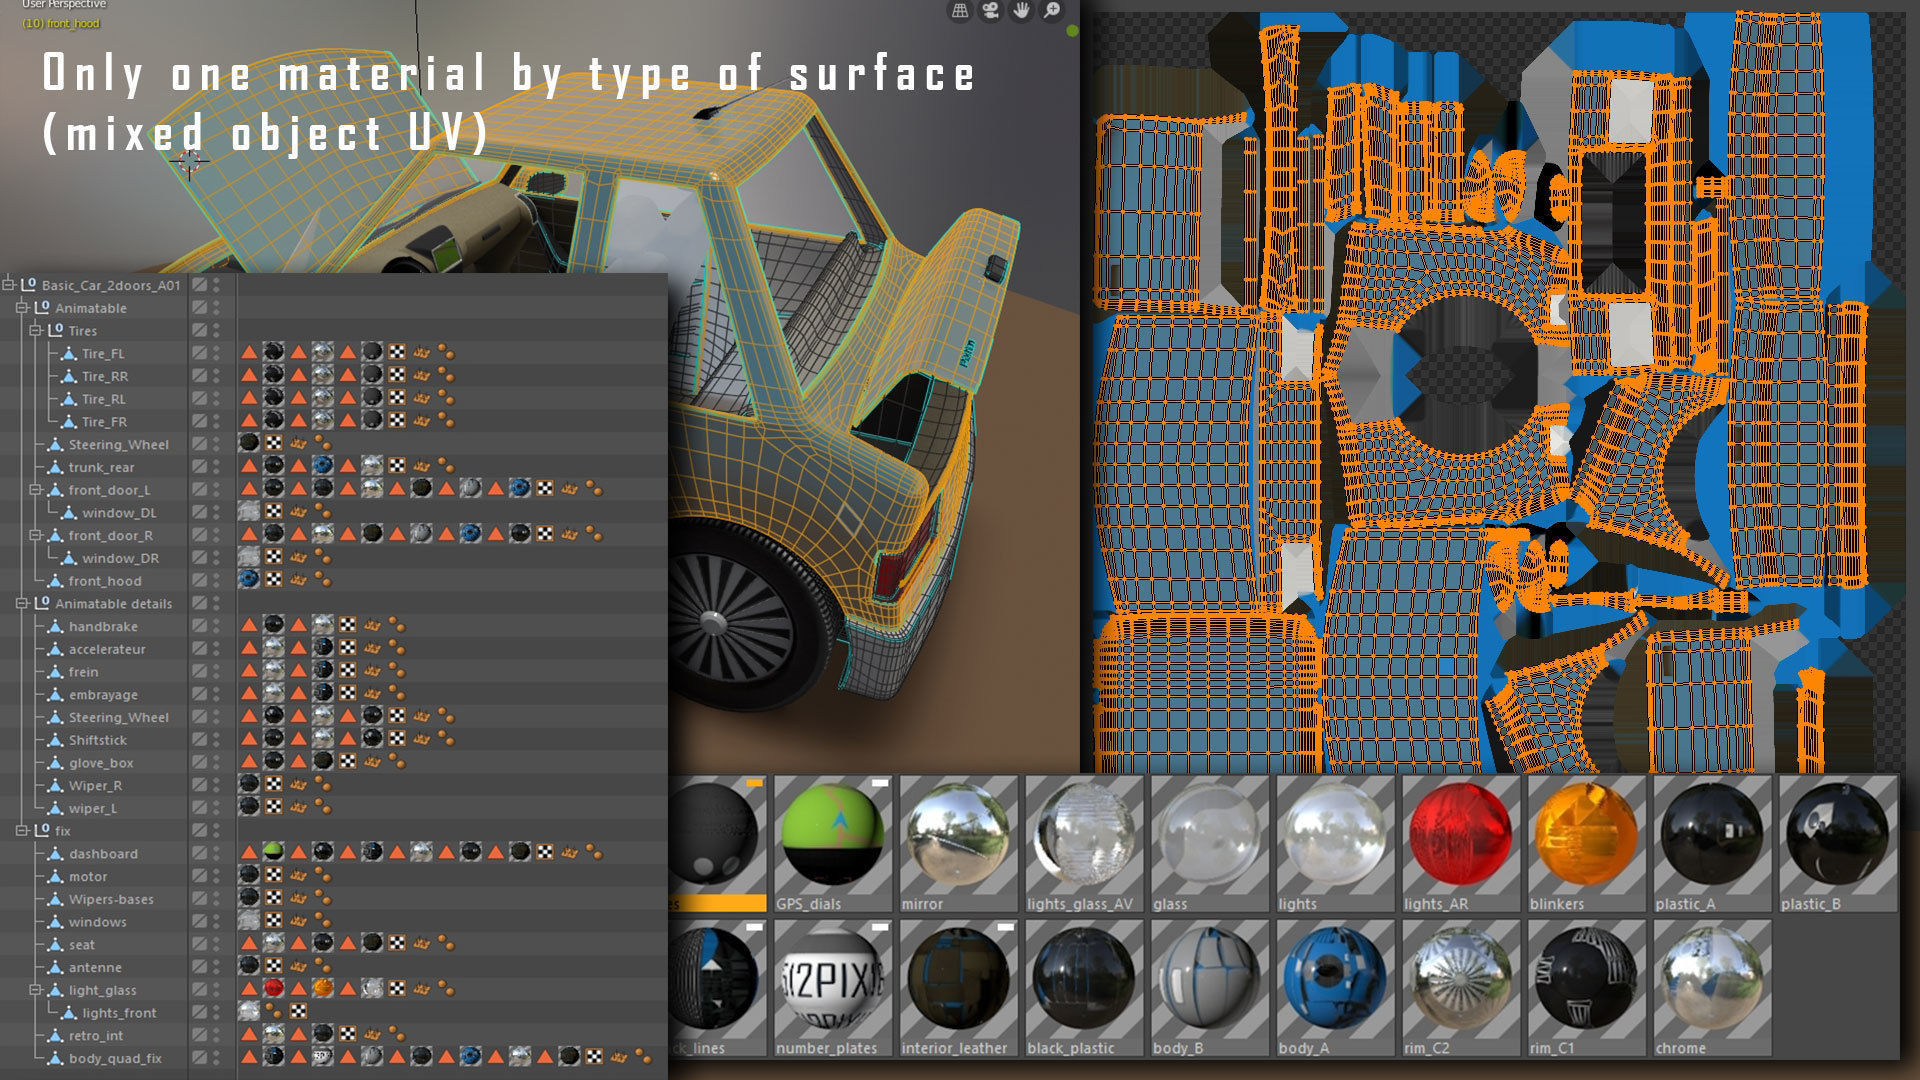The image size is (1920, 1080).
Task: Click the black material tag on antenne
Action: tap(249, 966)
